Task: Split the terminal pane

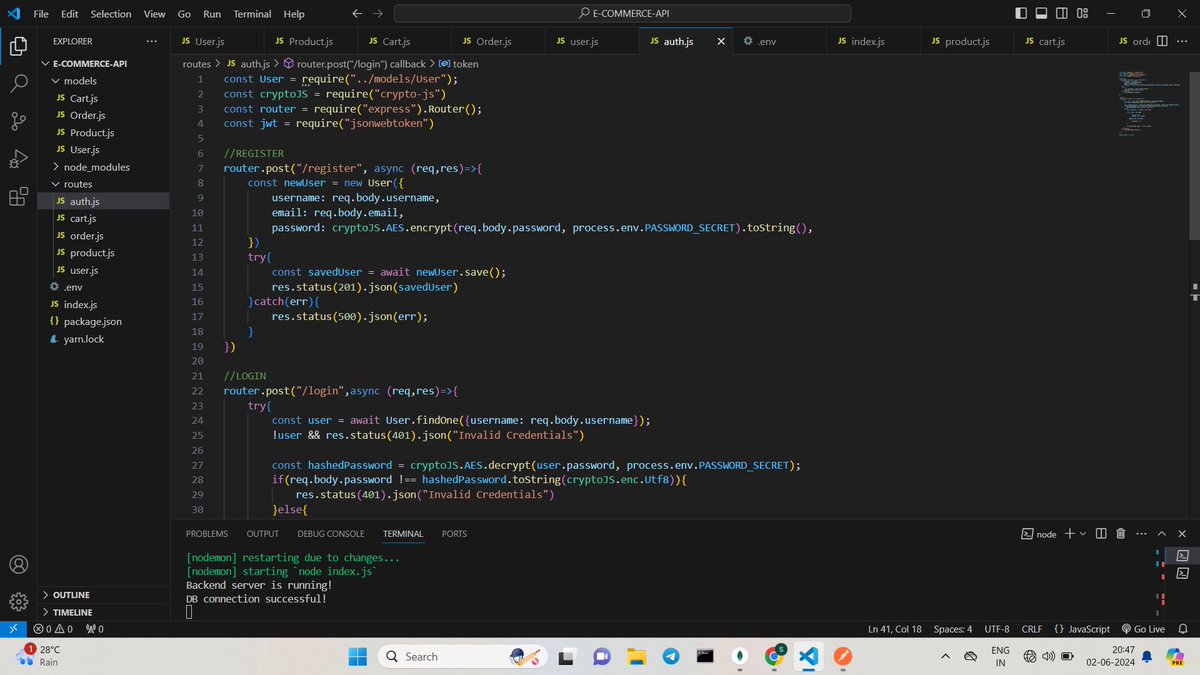Action: tap(1100, 534)
